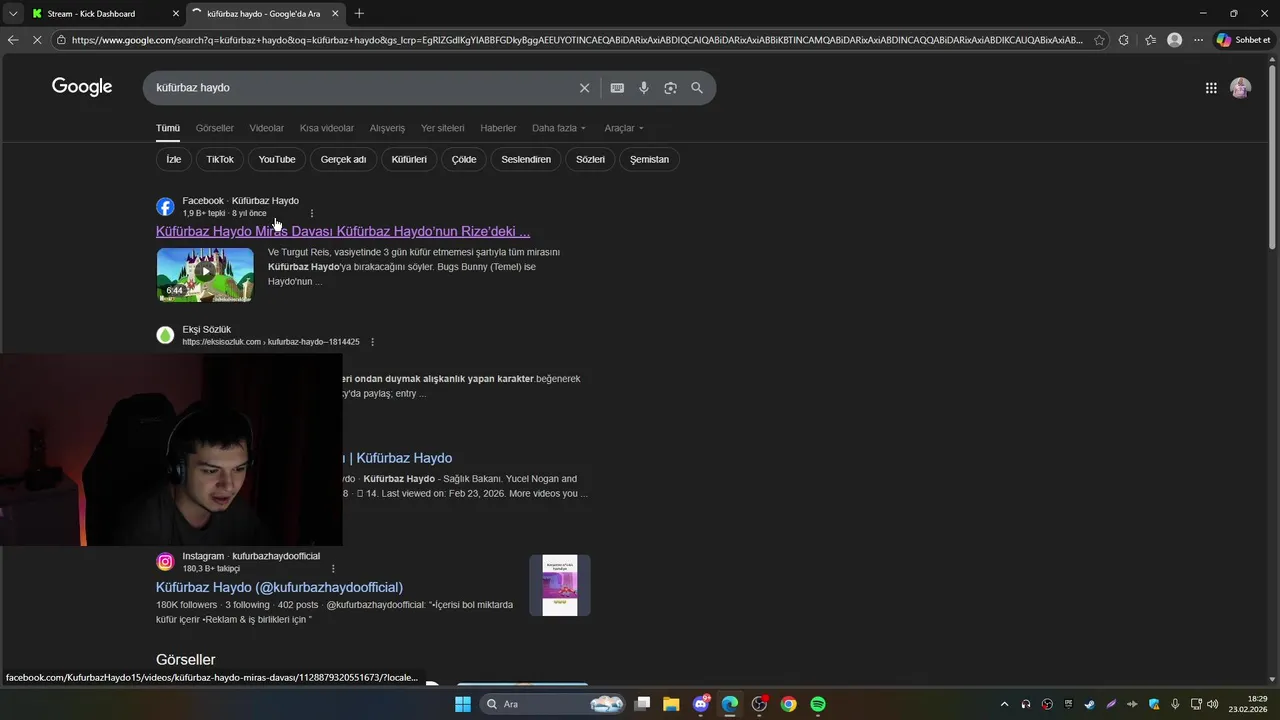Open File Explorer from taskbar
The width and height of the screenshot is (1280, 720).
671,704
